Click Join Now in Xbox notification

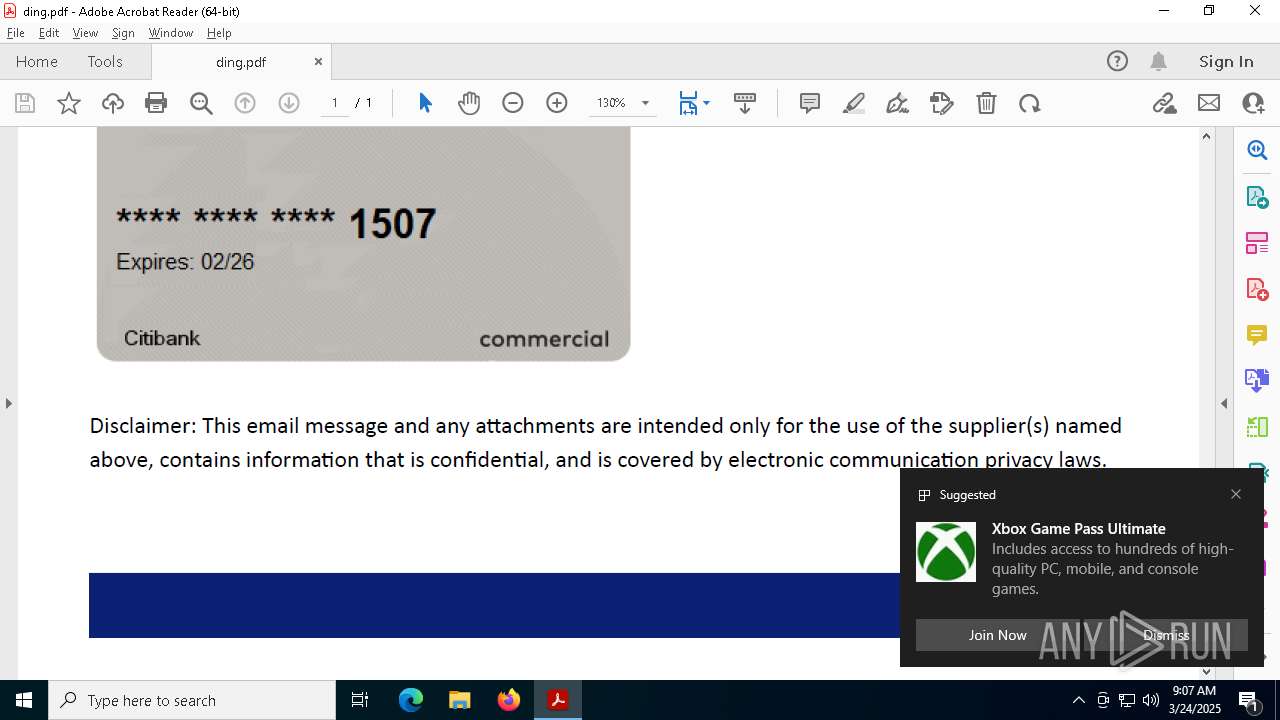pos(997,635)
